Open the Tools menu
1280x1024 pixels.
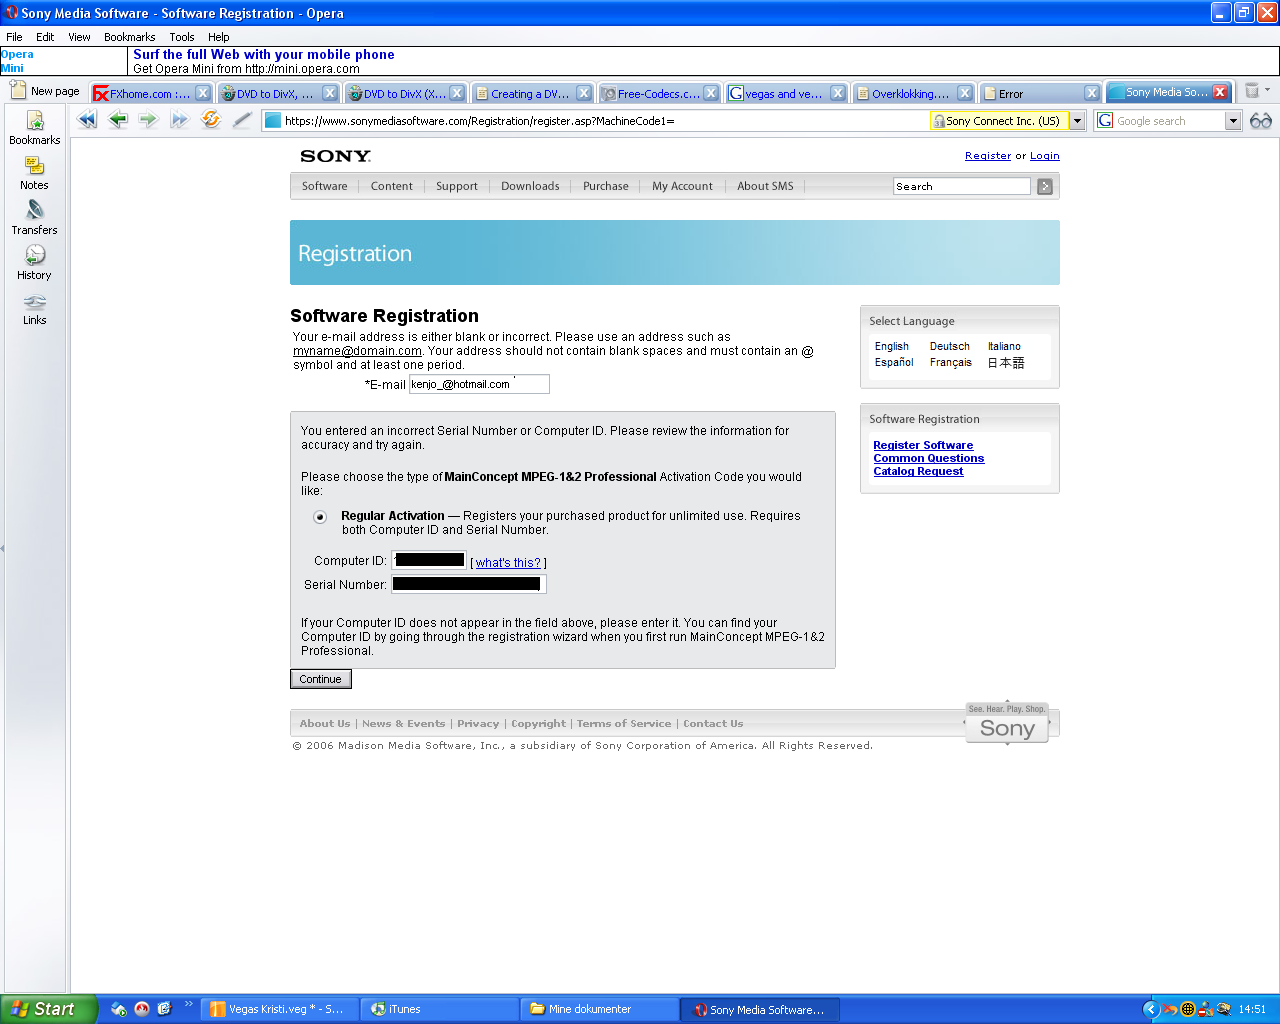[182, 37]
